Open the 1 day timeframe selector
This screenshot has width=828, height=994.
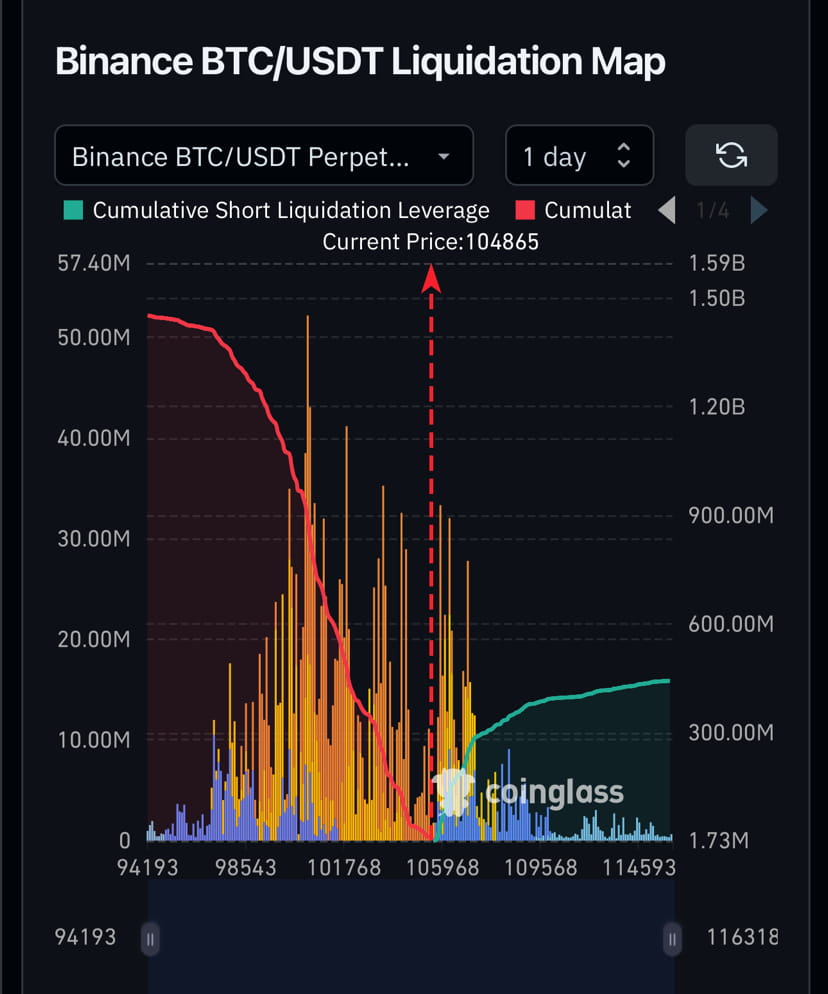(x=579, y=156)
